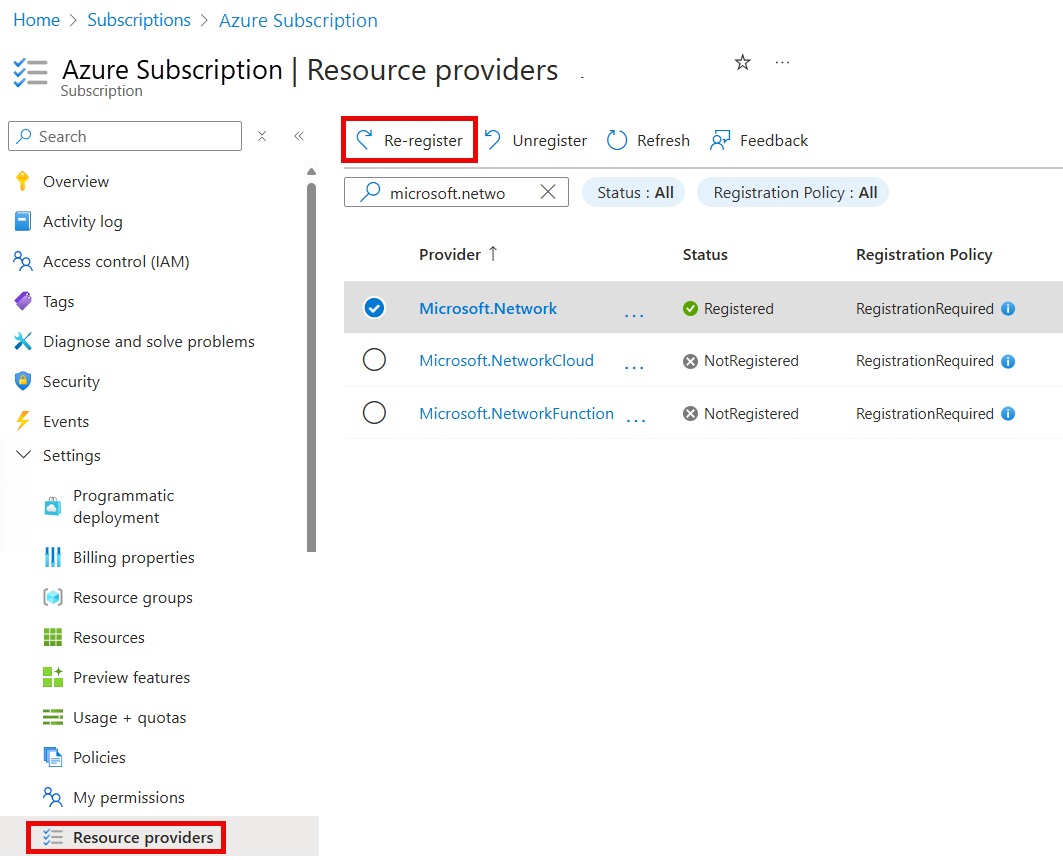
Task: Open the Registration Policy : All filter
Action: click(794, 192)
